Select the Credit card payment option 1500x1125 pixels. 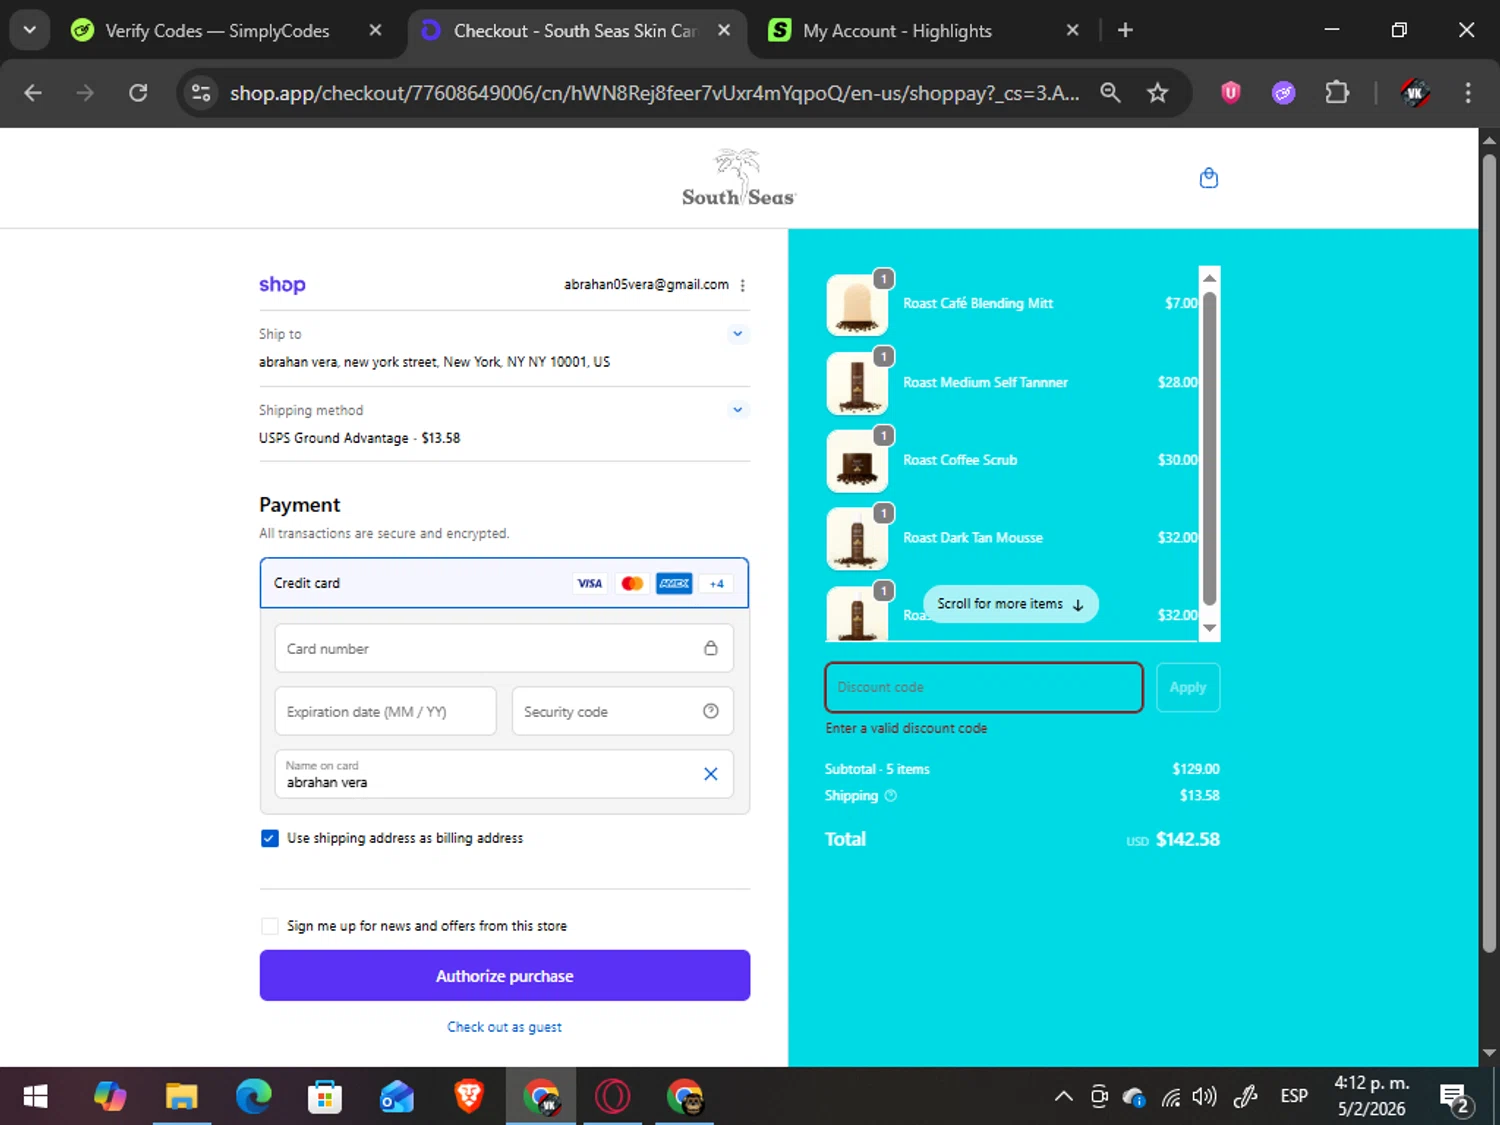(x=504, y=583)
